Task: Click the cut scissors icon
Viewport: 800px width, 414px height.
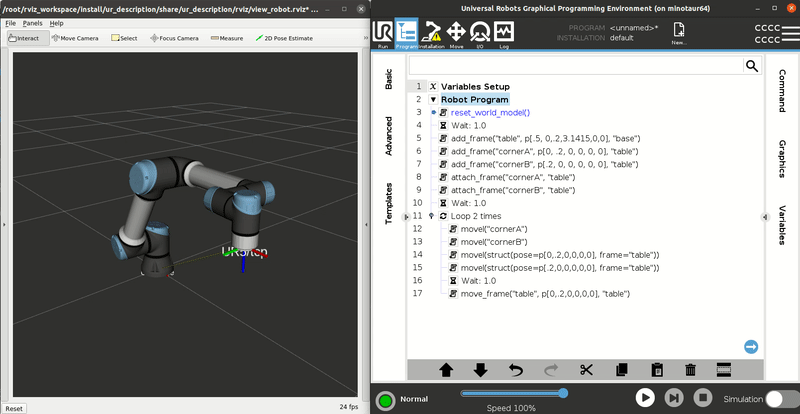Action: click(586, 369)
